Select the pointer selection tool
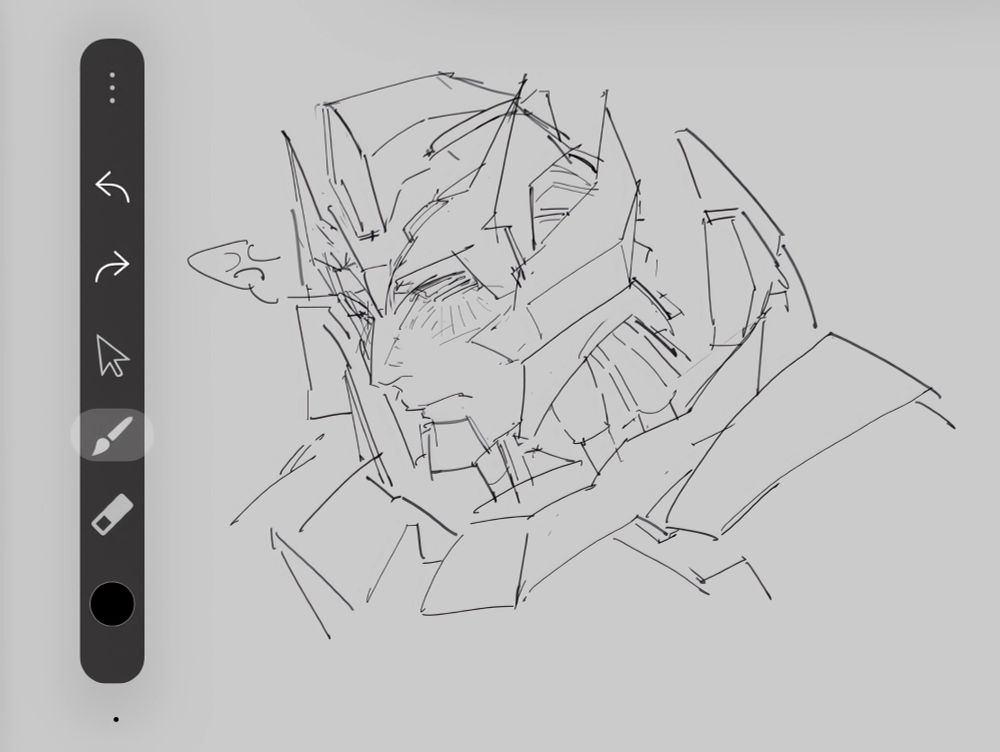This screenshot has width=1000, height=752. [x=112, y=355]
